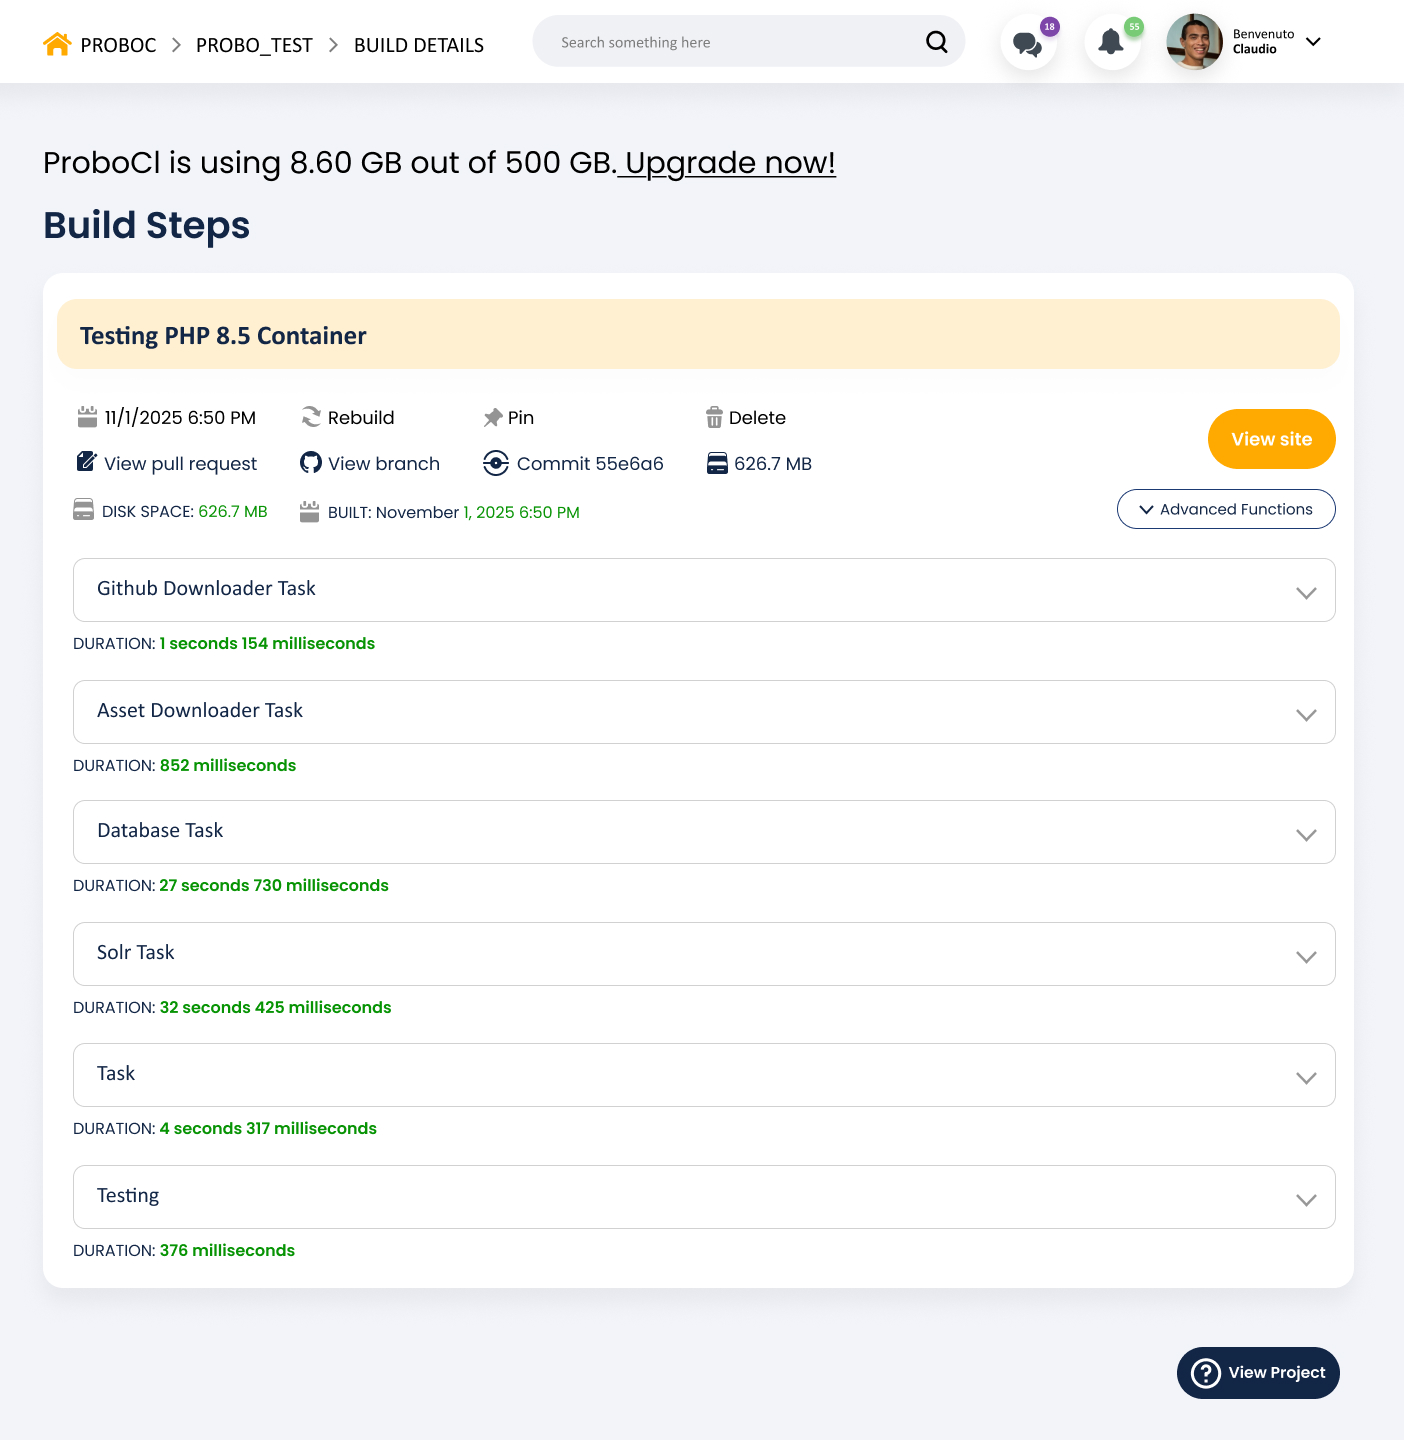Image resolution: width=1404 pixels, height=1440 pixels.
Task: Click the View pull request icon
Action: [x=87, y=462]
